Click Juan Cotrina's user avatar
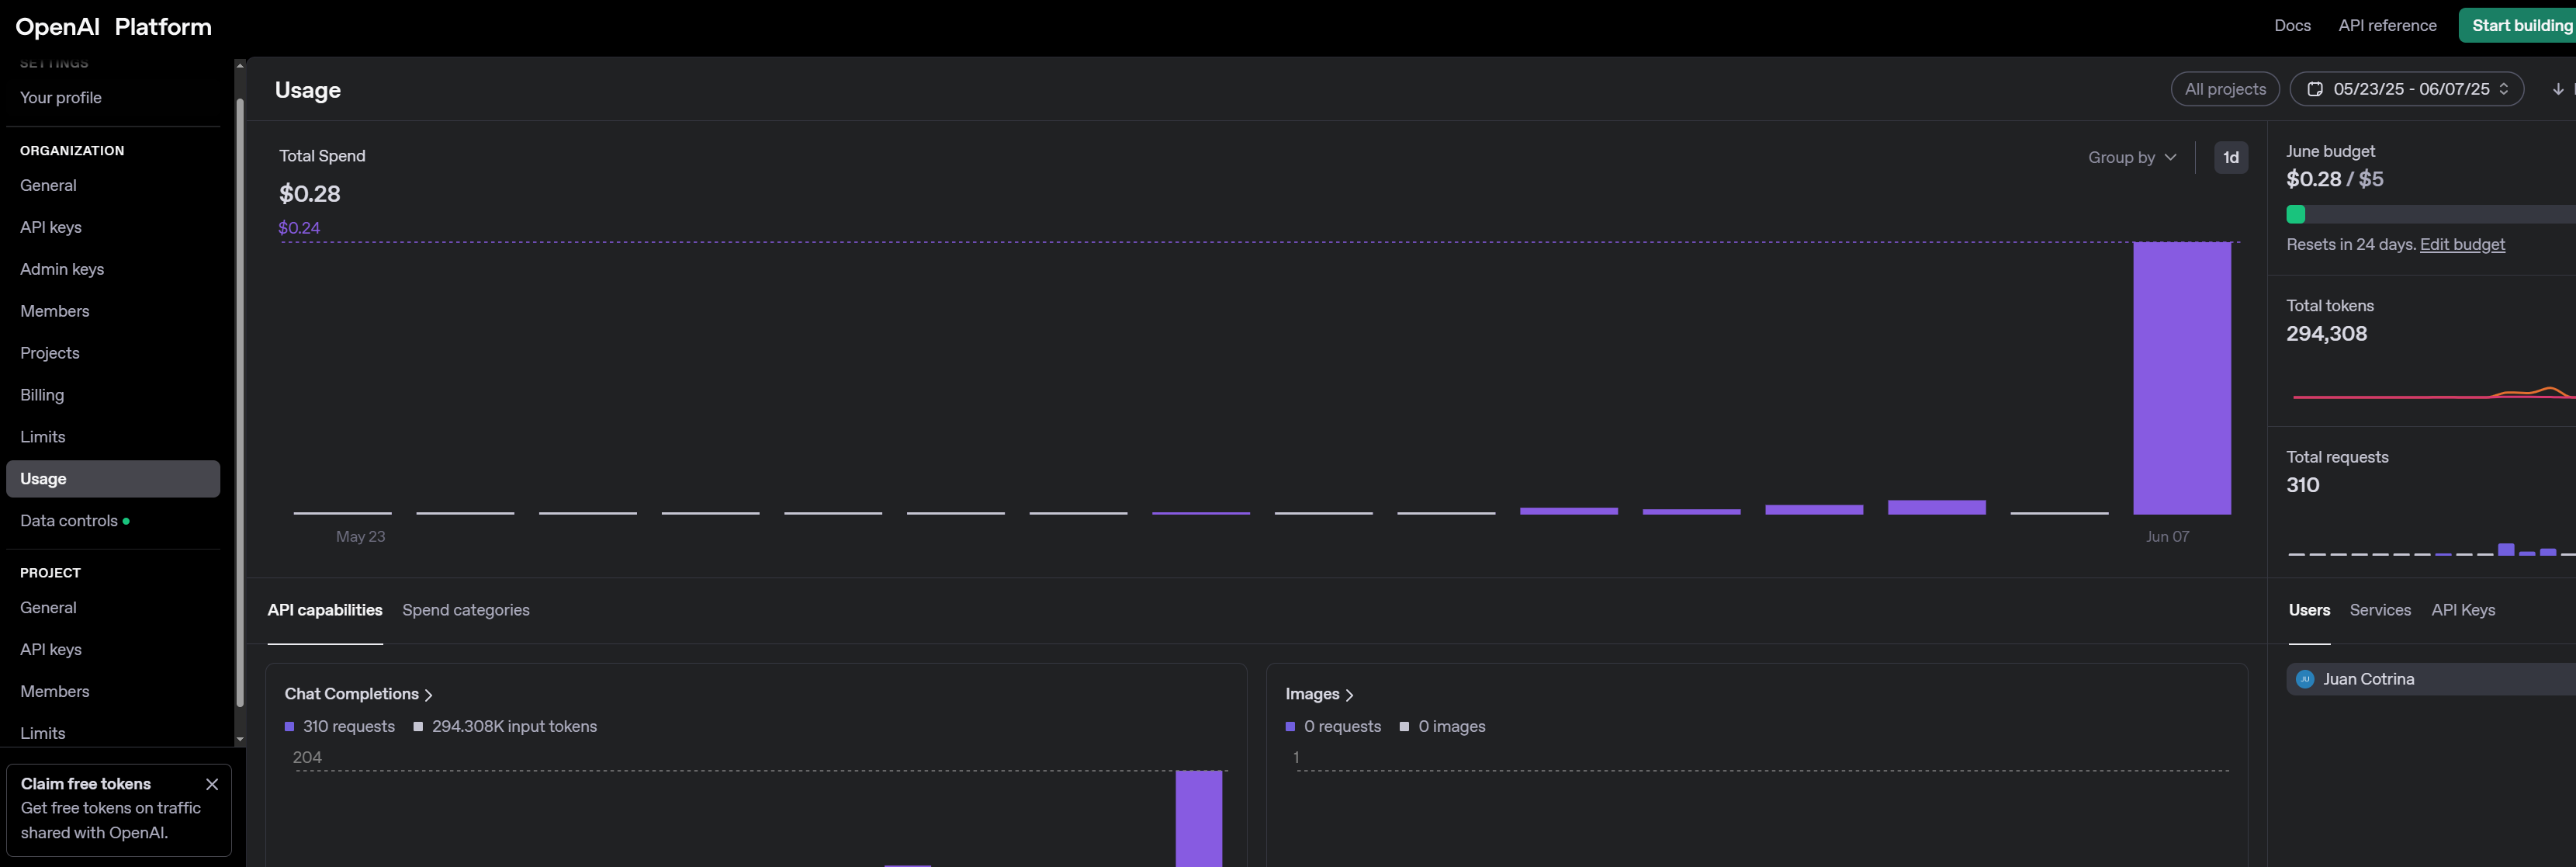The width and height of the screenshot is (2576, 867). point(2305,679)
